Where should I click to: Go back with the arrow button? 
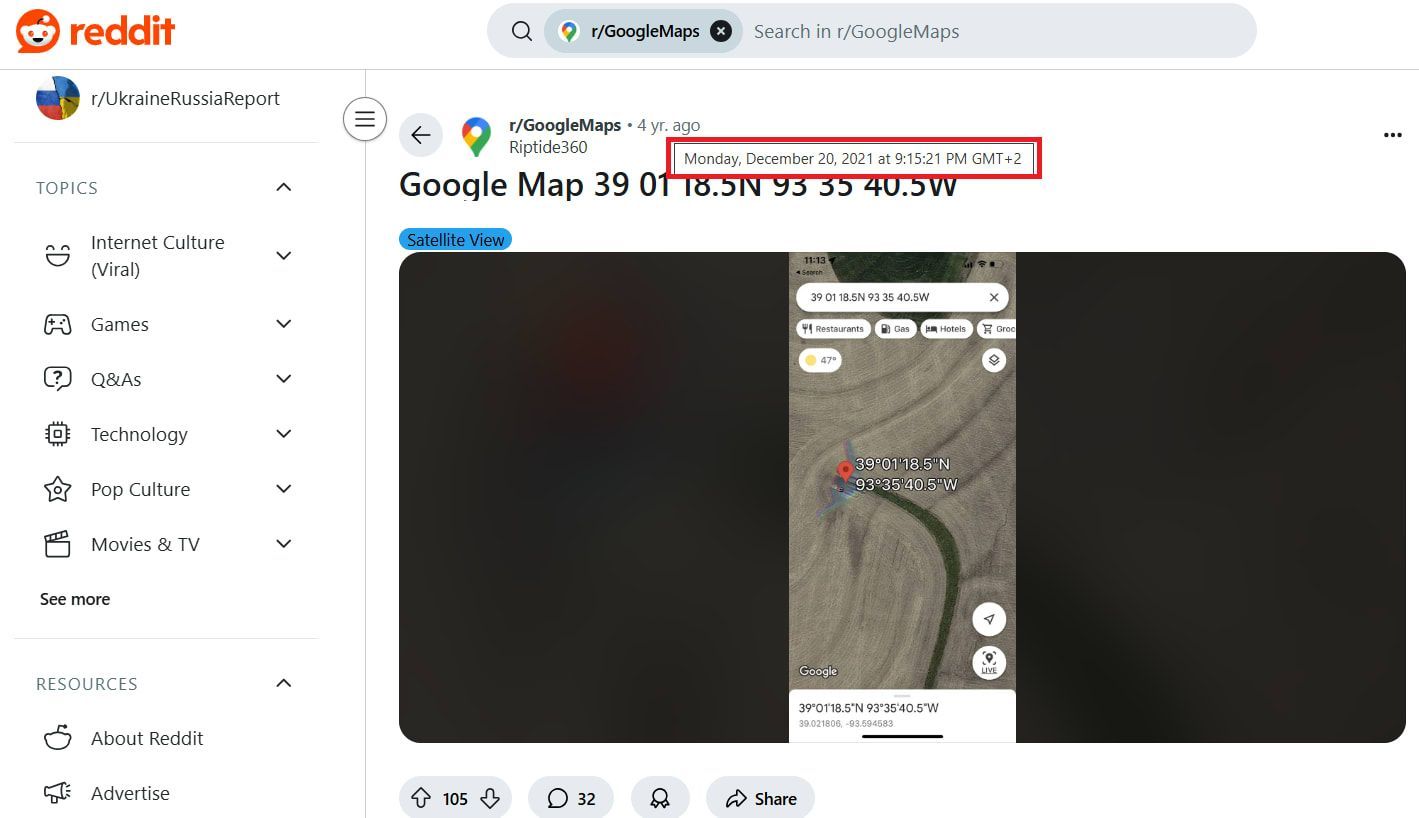[x=421, y=135]
